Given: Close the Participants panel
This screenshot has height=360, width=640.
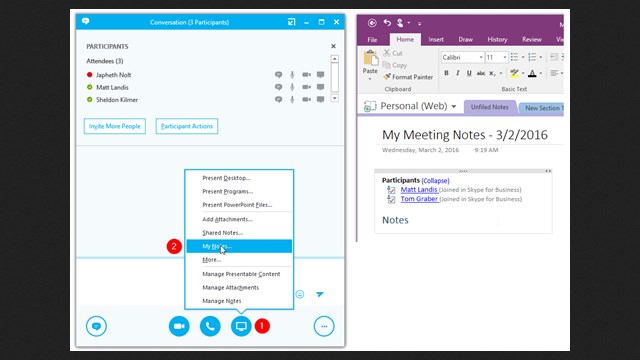Looking at the screenshot, I should point(333,46).
